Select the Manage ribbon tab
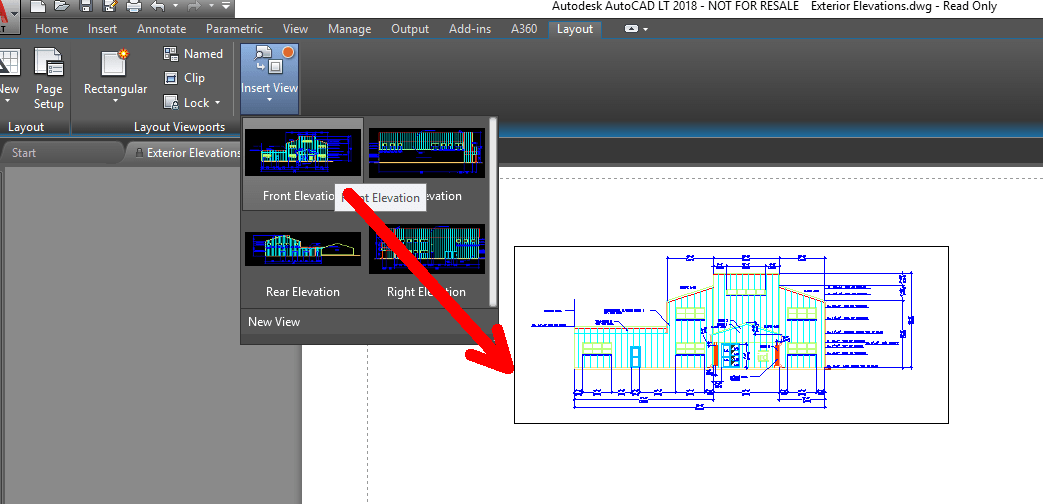The image size is (1043, 504). tap(349, 29)
